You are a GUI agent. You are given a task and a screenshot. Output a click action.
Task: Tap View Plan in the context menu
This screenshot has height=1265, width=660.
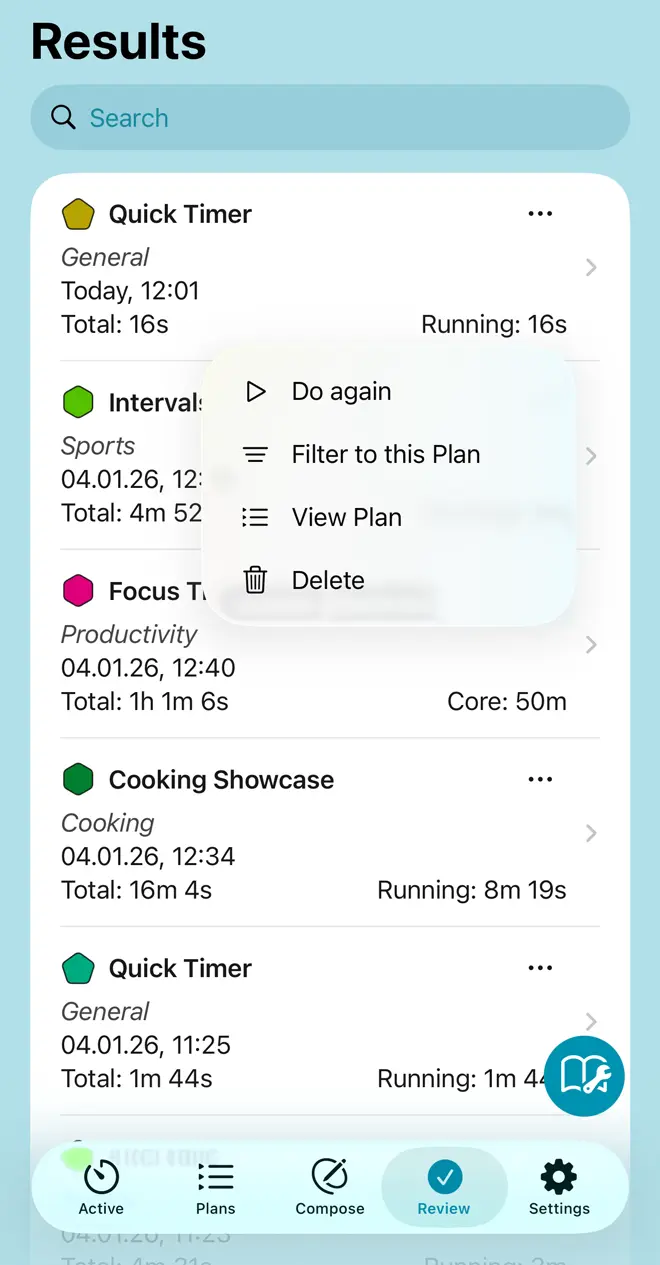[x=347, y=517]
